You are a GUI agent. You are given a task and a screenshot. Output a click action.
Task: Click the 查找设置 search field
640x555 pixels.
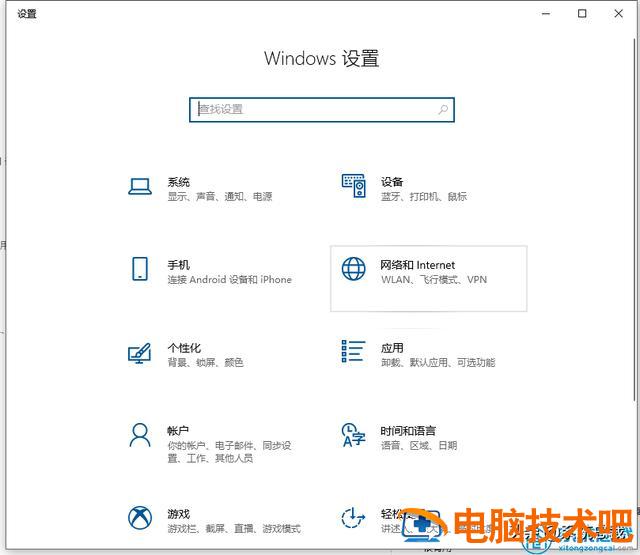(322, 109)
